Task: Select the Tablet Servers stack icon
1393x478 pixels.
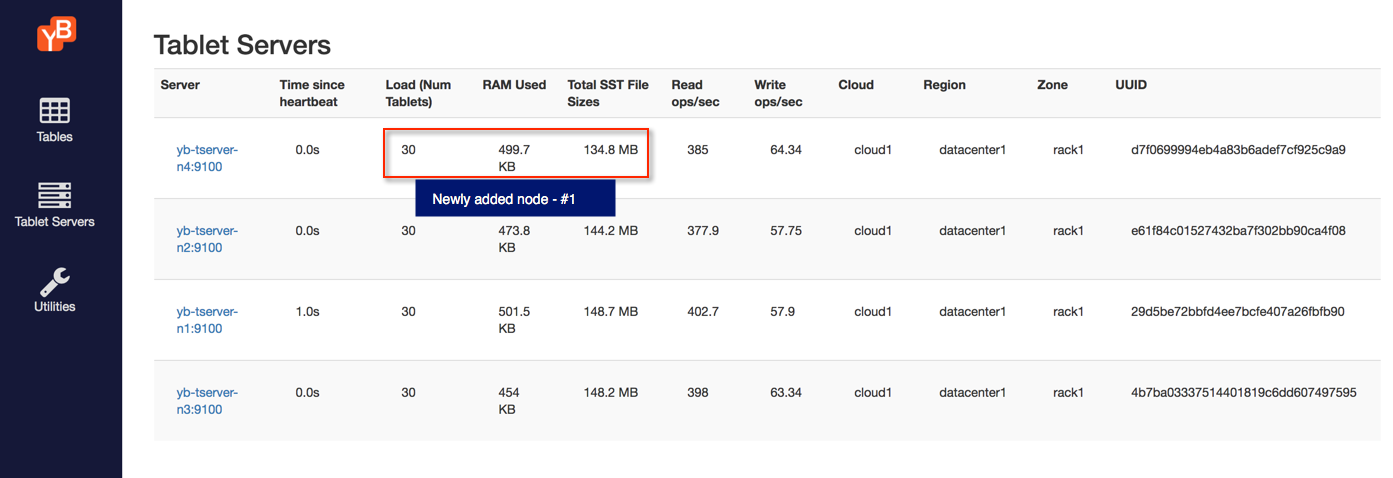Action: (x=54, y=196)
